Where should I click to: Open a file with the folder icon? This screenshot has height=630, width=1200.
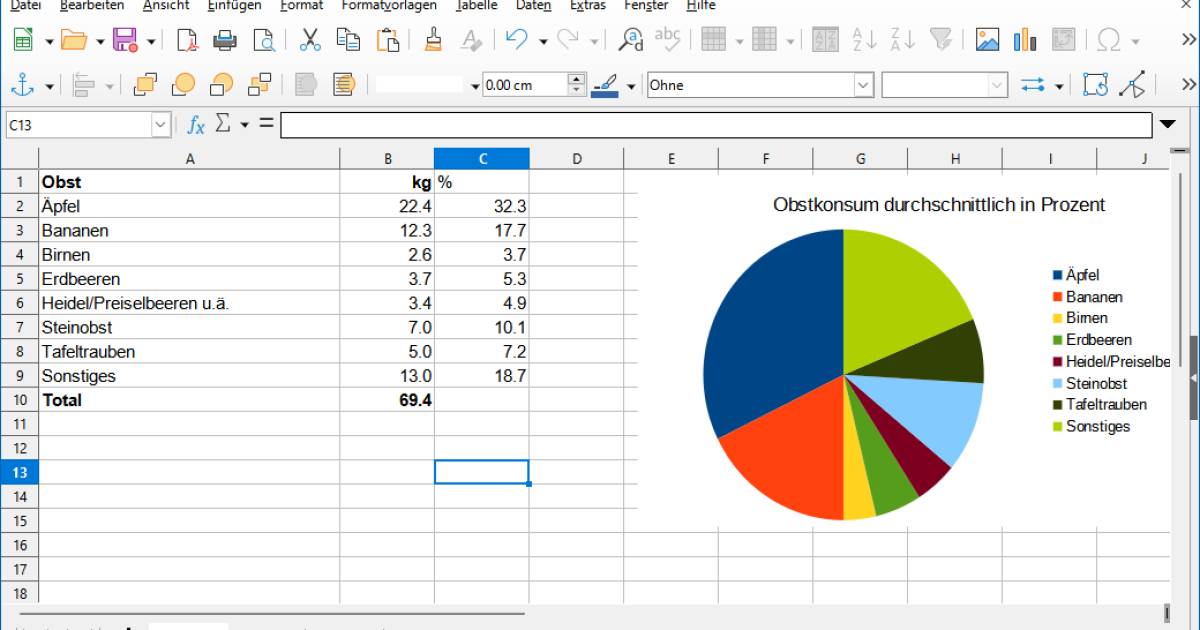(x=74, y=40)
